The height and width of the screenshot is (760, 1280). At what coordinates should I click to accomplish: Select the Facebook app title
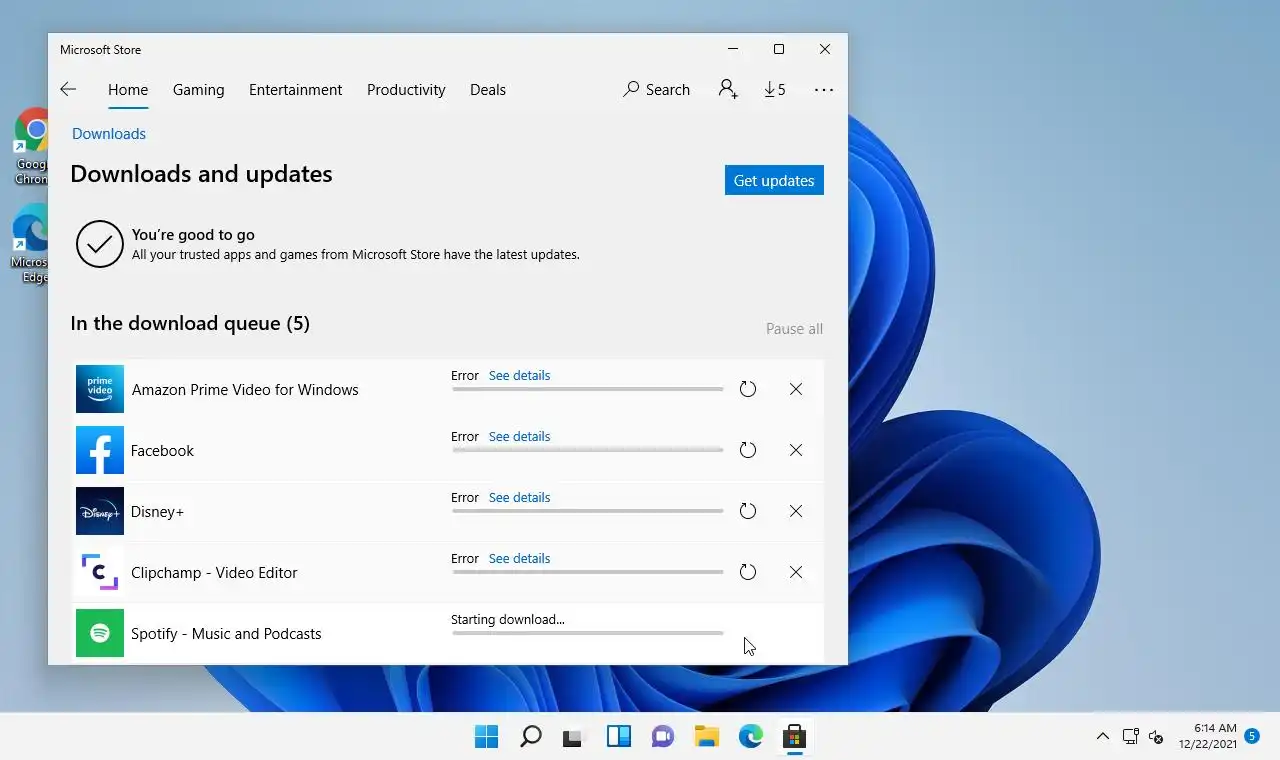click(x=162, y=451)
